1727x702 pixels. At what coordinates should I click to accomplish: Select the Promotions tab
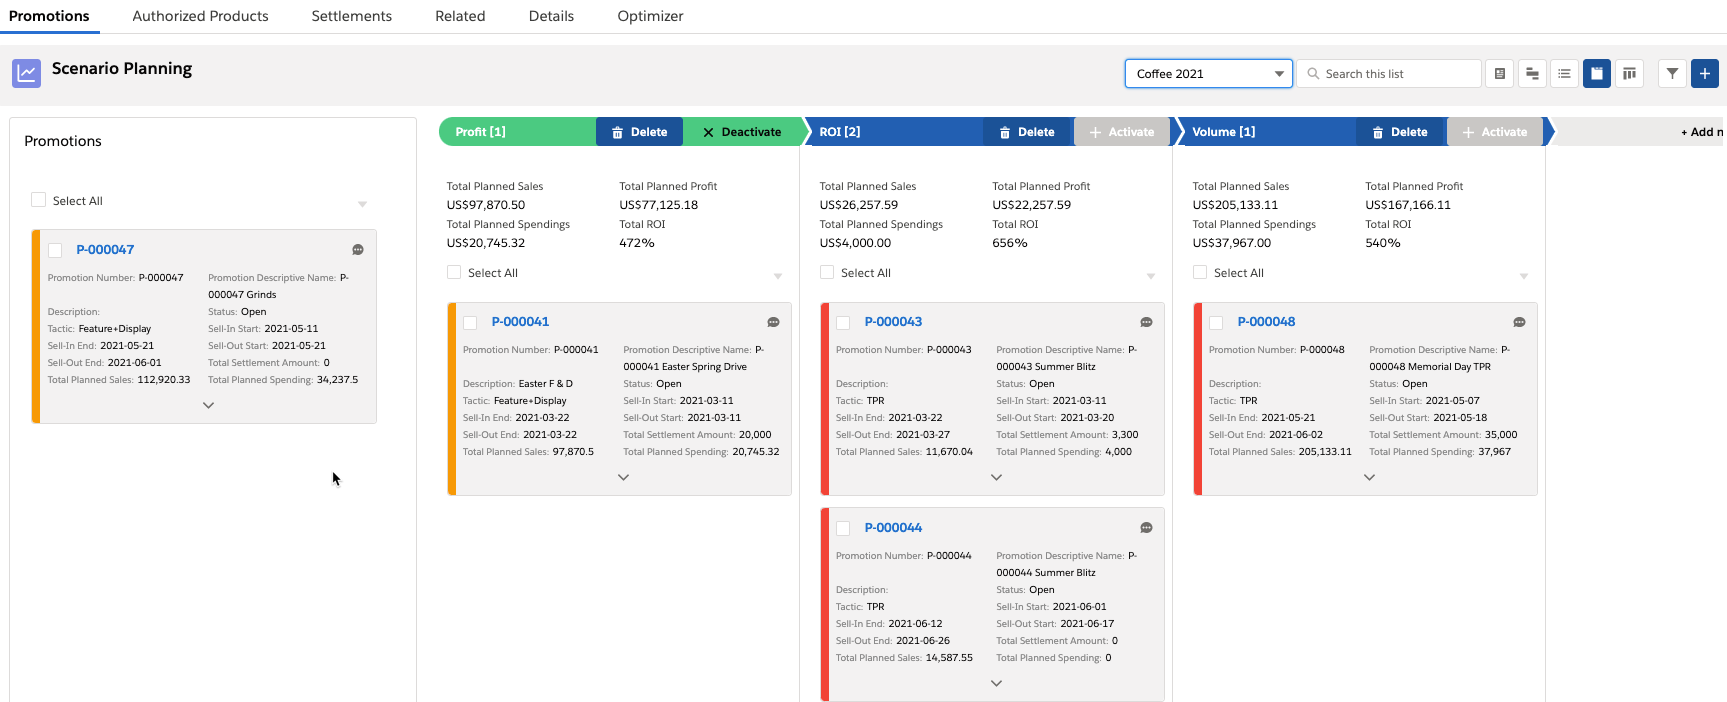pos(49,16)
